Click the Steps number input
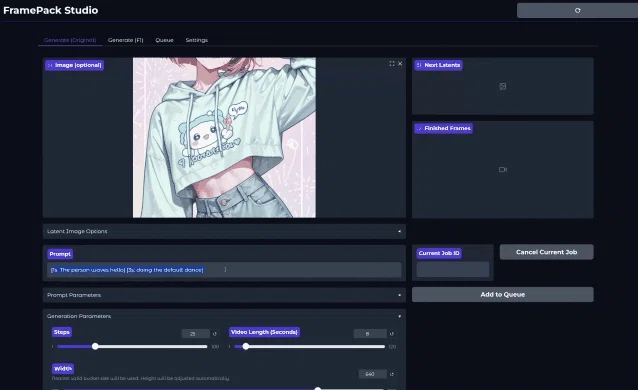638x390 pixels. tap(196, 334)
